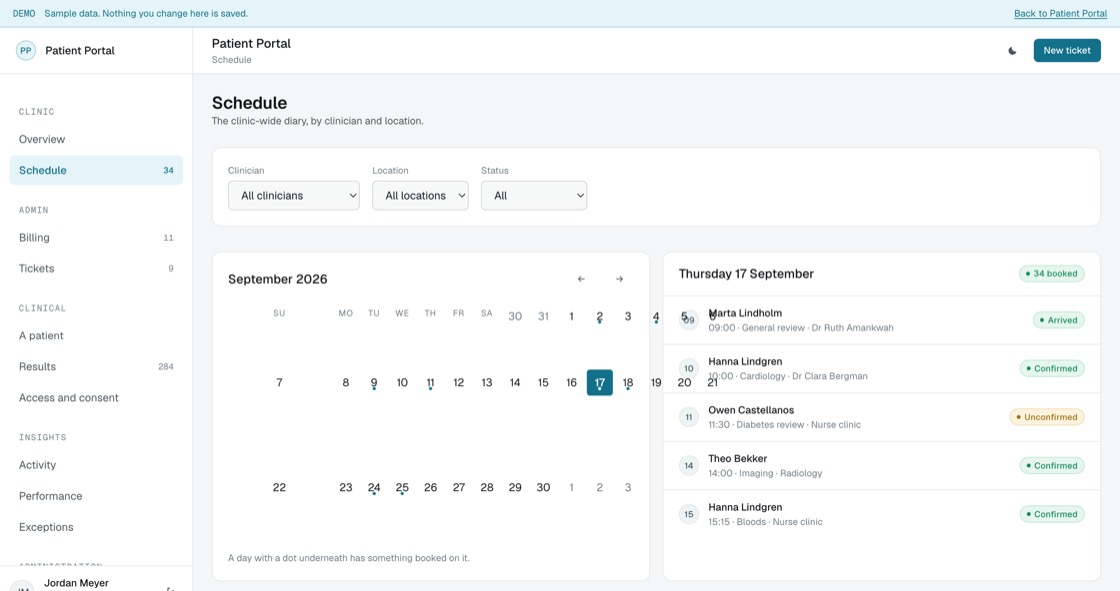The height and width of the screenshot is (591, 1120).
Task: Open Overview in the sidebar
Action: (96, 139)
